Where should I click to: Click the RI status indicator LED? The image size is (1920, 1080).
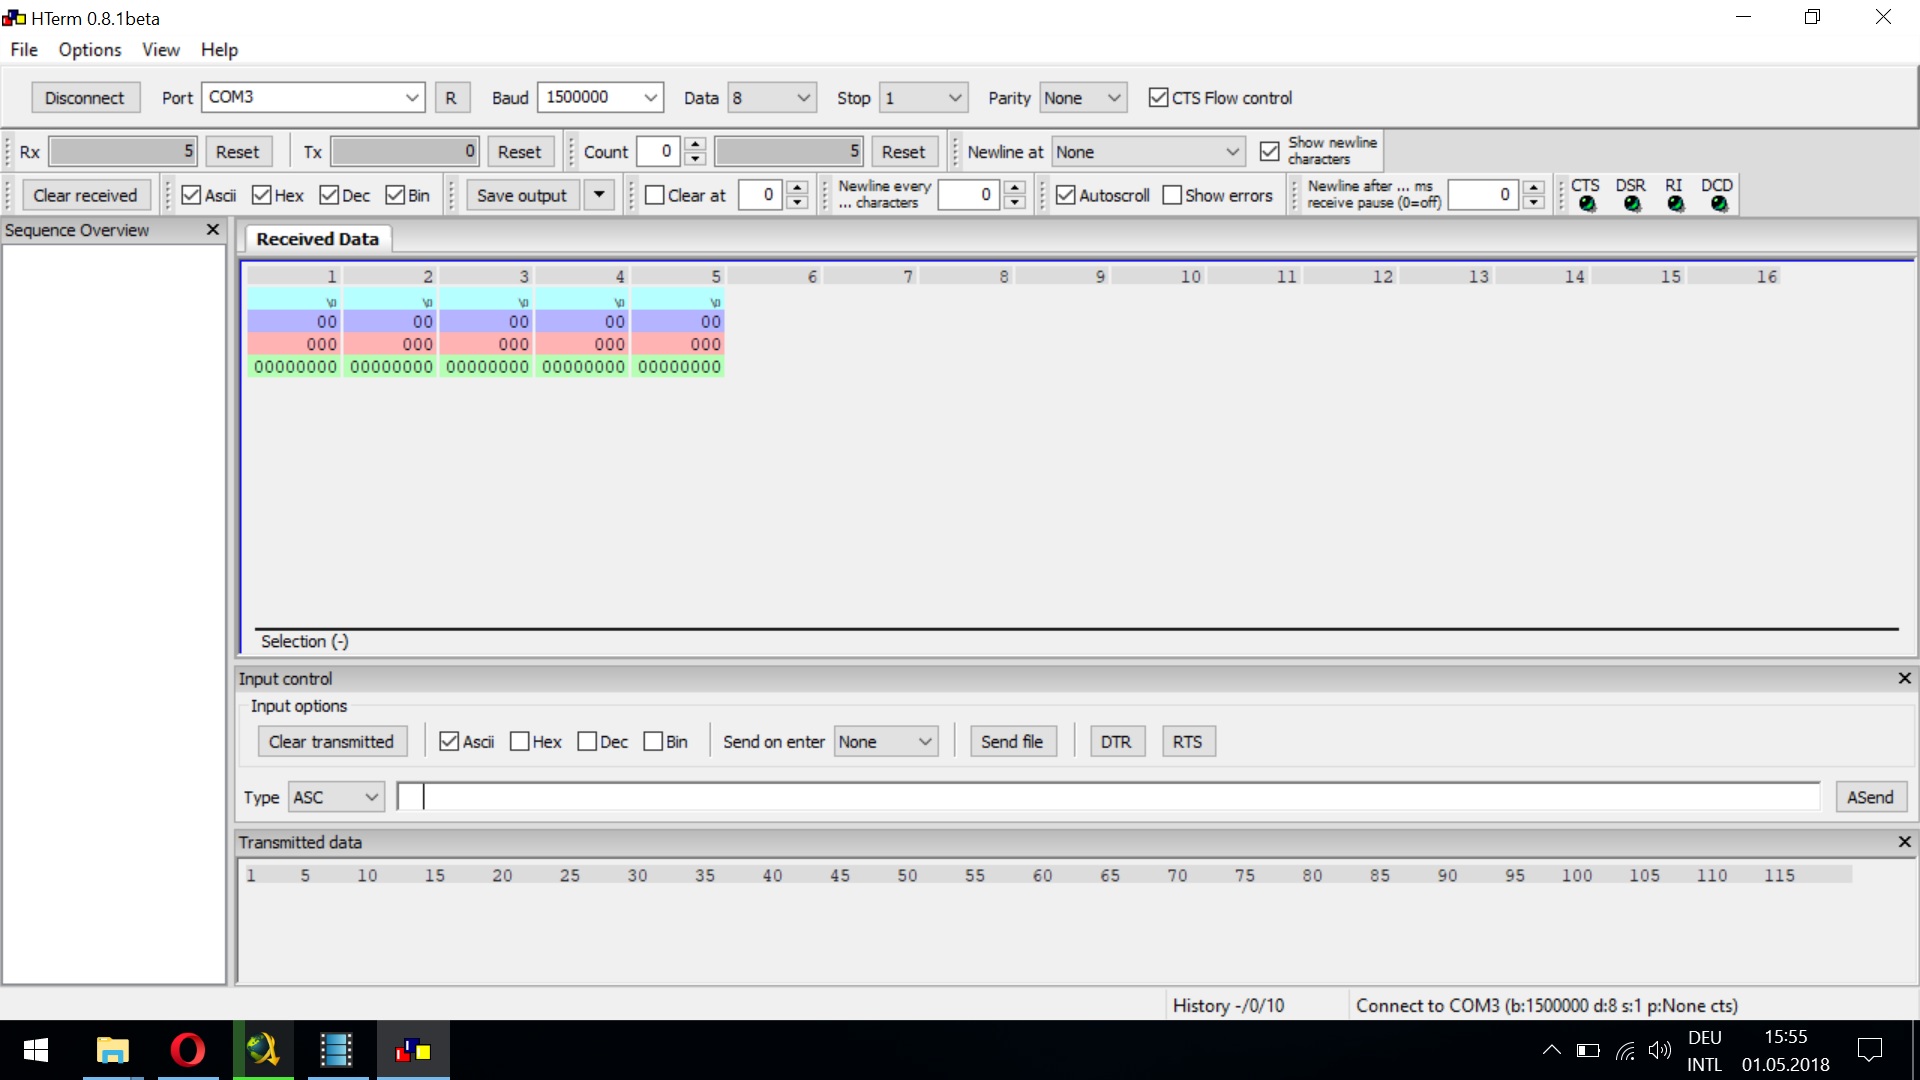1675,204
